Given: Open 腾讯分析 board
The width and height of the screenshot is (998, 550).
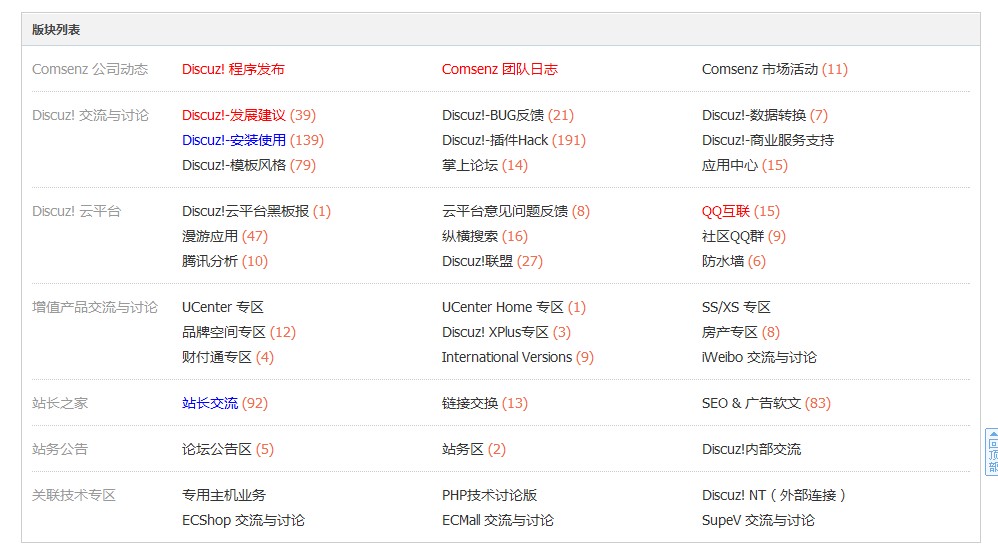Looking at the screenshot, I should (210, 261).
